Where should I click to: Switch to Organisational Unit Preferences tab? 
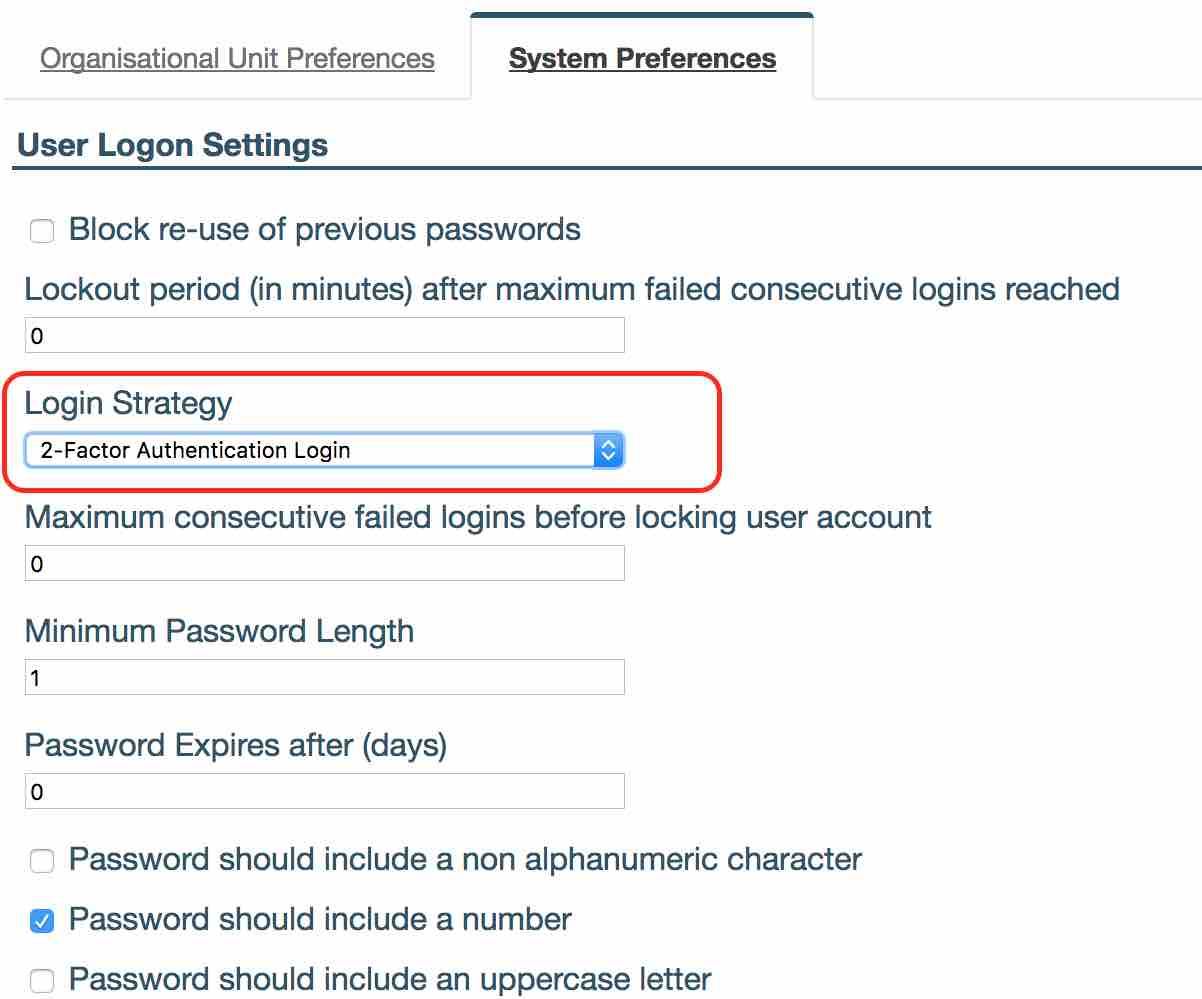pos(237,58)
